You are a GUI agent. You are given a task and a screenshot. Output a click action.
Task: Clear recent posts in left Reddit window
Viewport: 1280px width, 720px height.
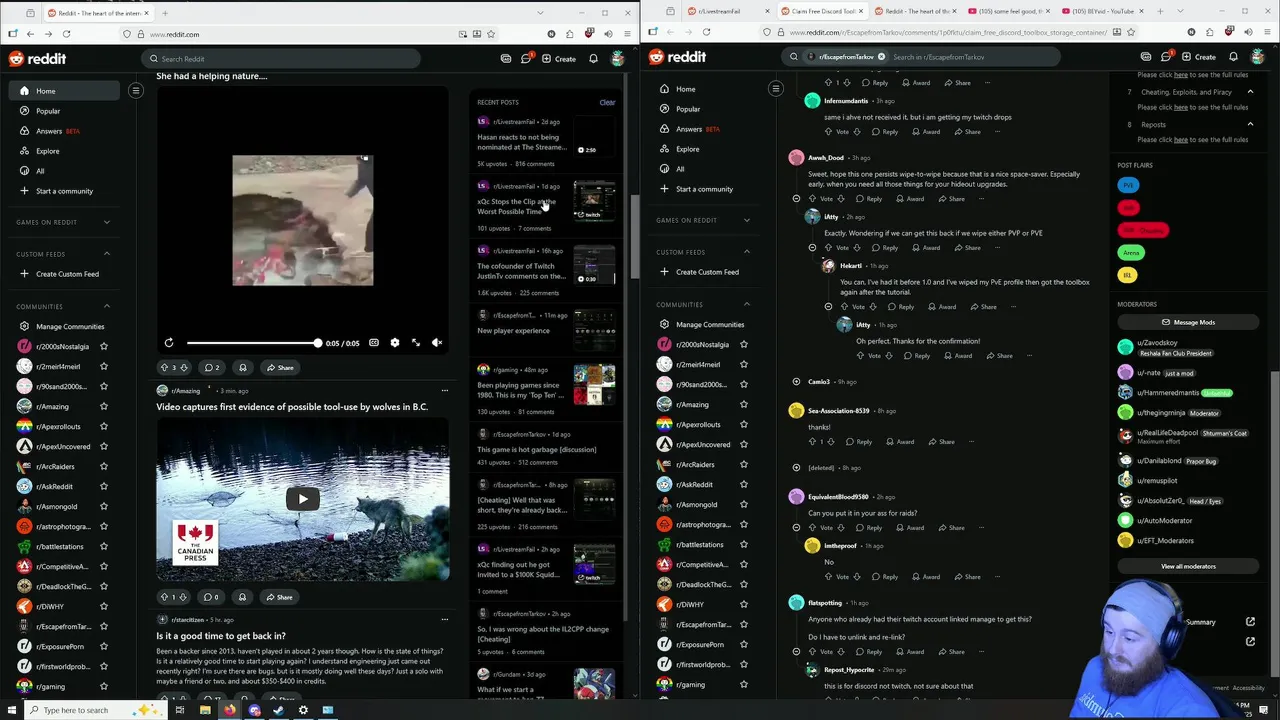pos(607,102)
